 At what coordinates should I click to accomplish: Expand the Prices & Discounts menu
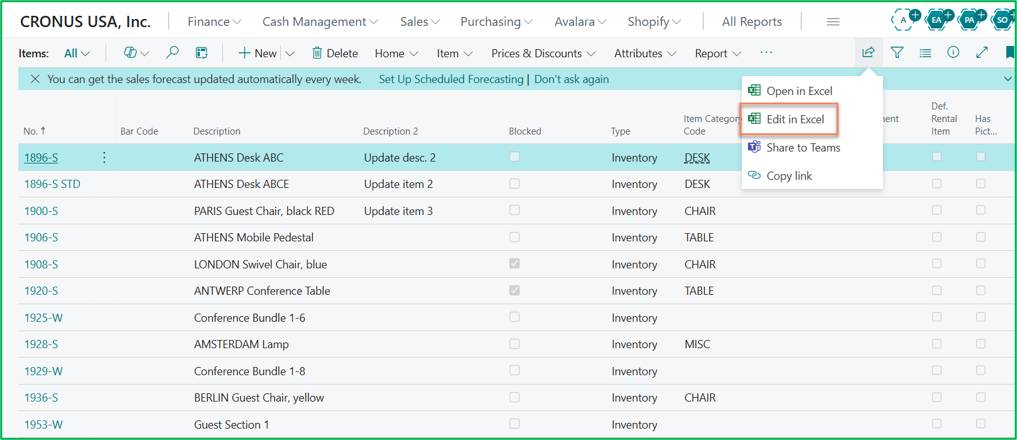tap(544, 53)
